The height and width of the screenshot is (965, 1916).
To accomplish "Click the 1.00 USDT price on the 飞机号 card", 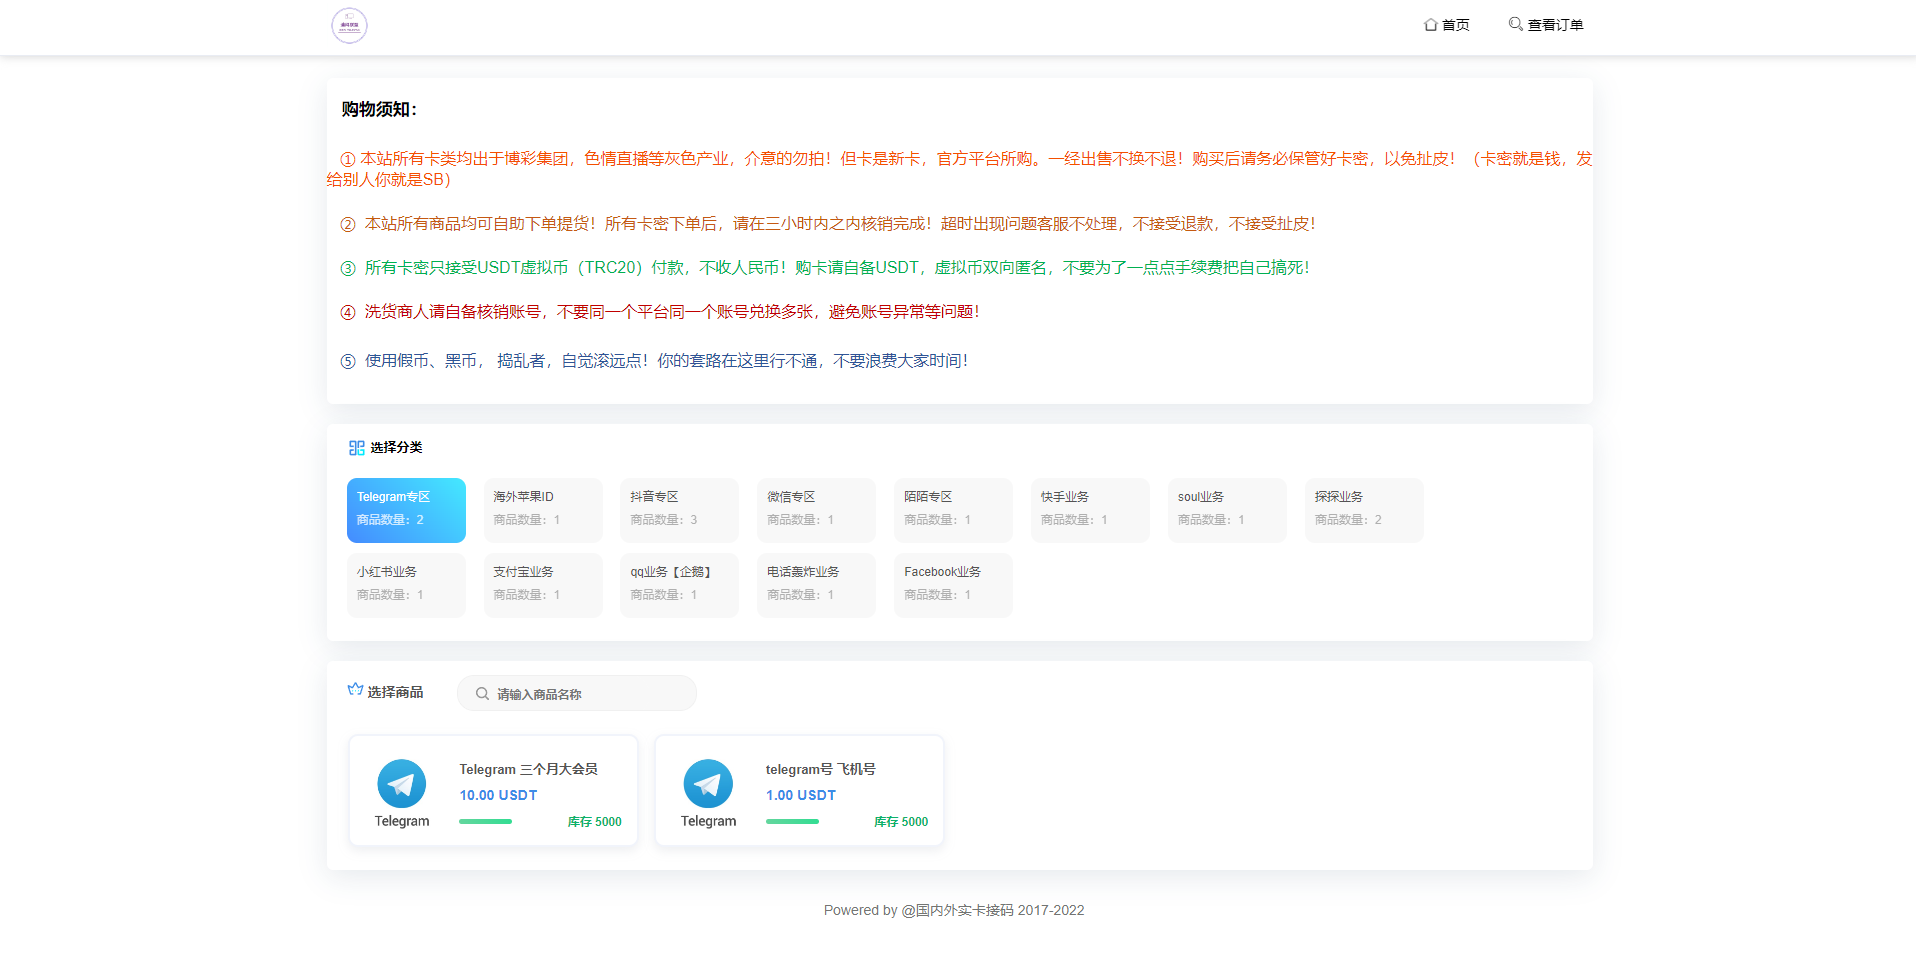I will [801, 795].
